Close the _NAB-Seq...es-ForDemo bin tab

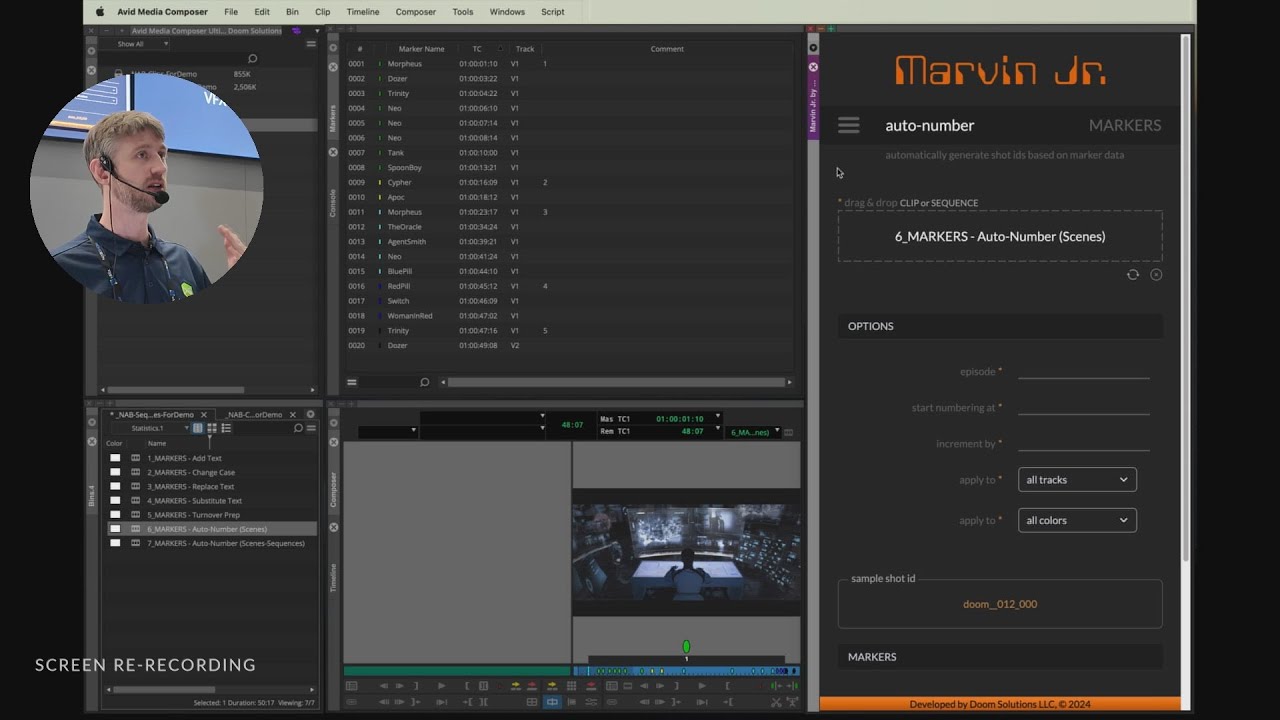pyautogui.click(x=204, y=415)
